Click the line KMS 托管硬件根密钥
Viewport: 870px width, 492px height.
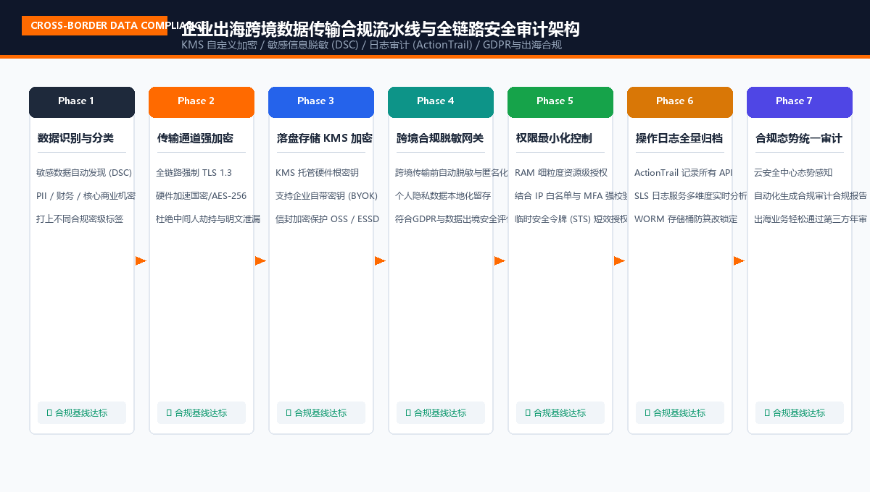click(x=317, y=173)
